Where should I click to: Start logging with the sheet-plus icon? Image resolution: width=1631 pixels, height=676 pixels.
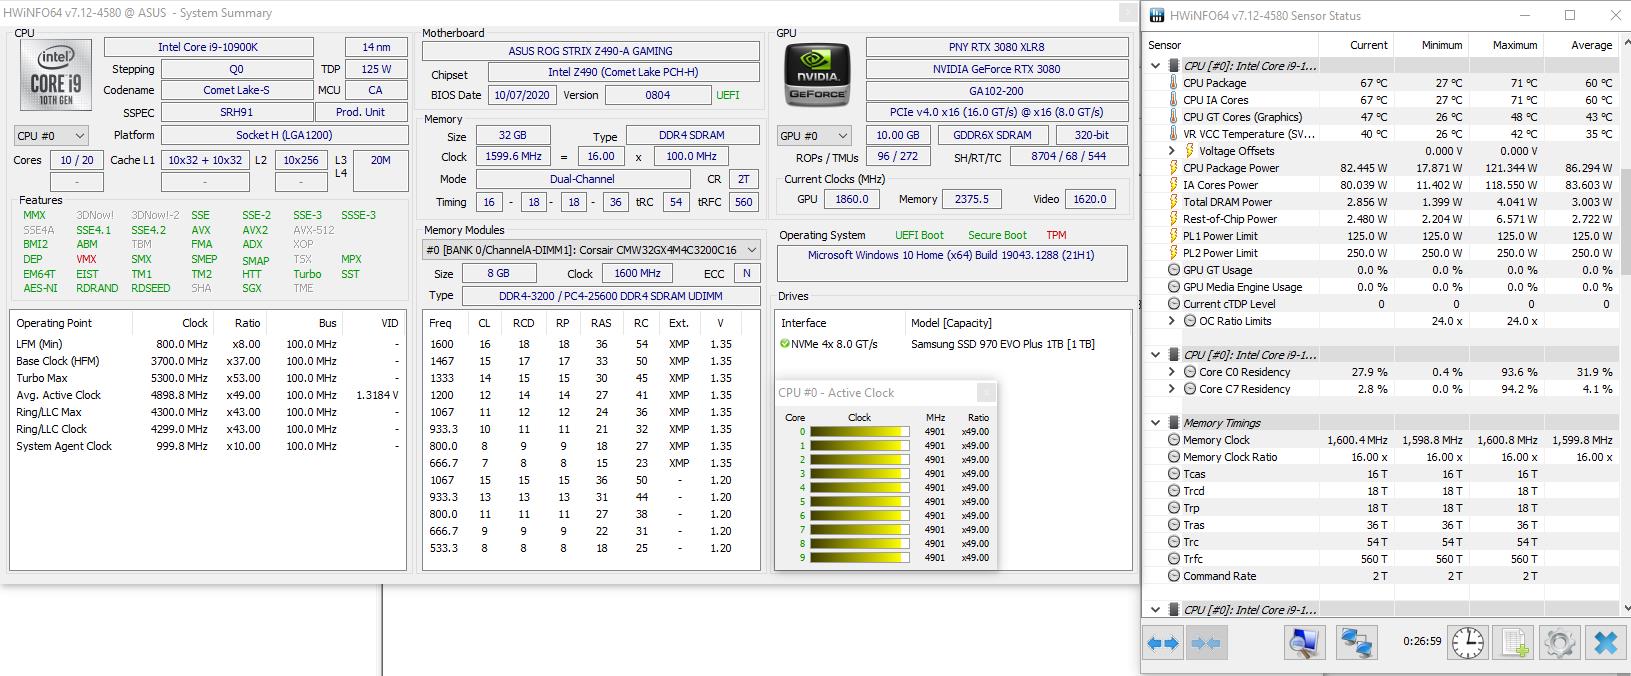pyautogui.click(x=1514, y=643)
